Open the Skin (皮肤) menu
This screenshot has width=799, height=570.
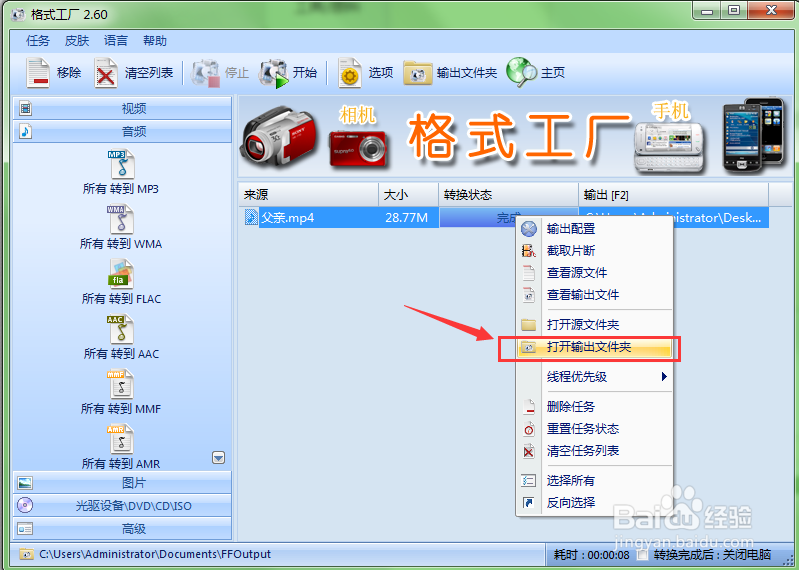(77, 41)
